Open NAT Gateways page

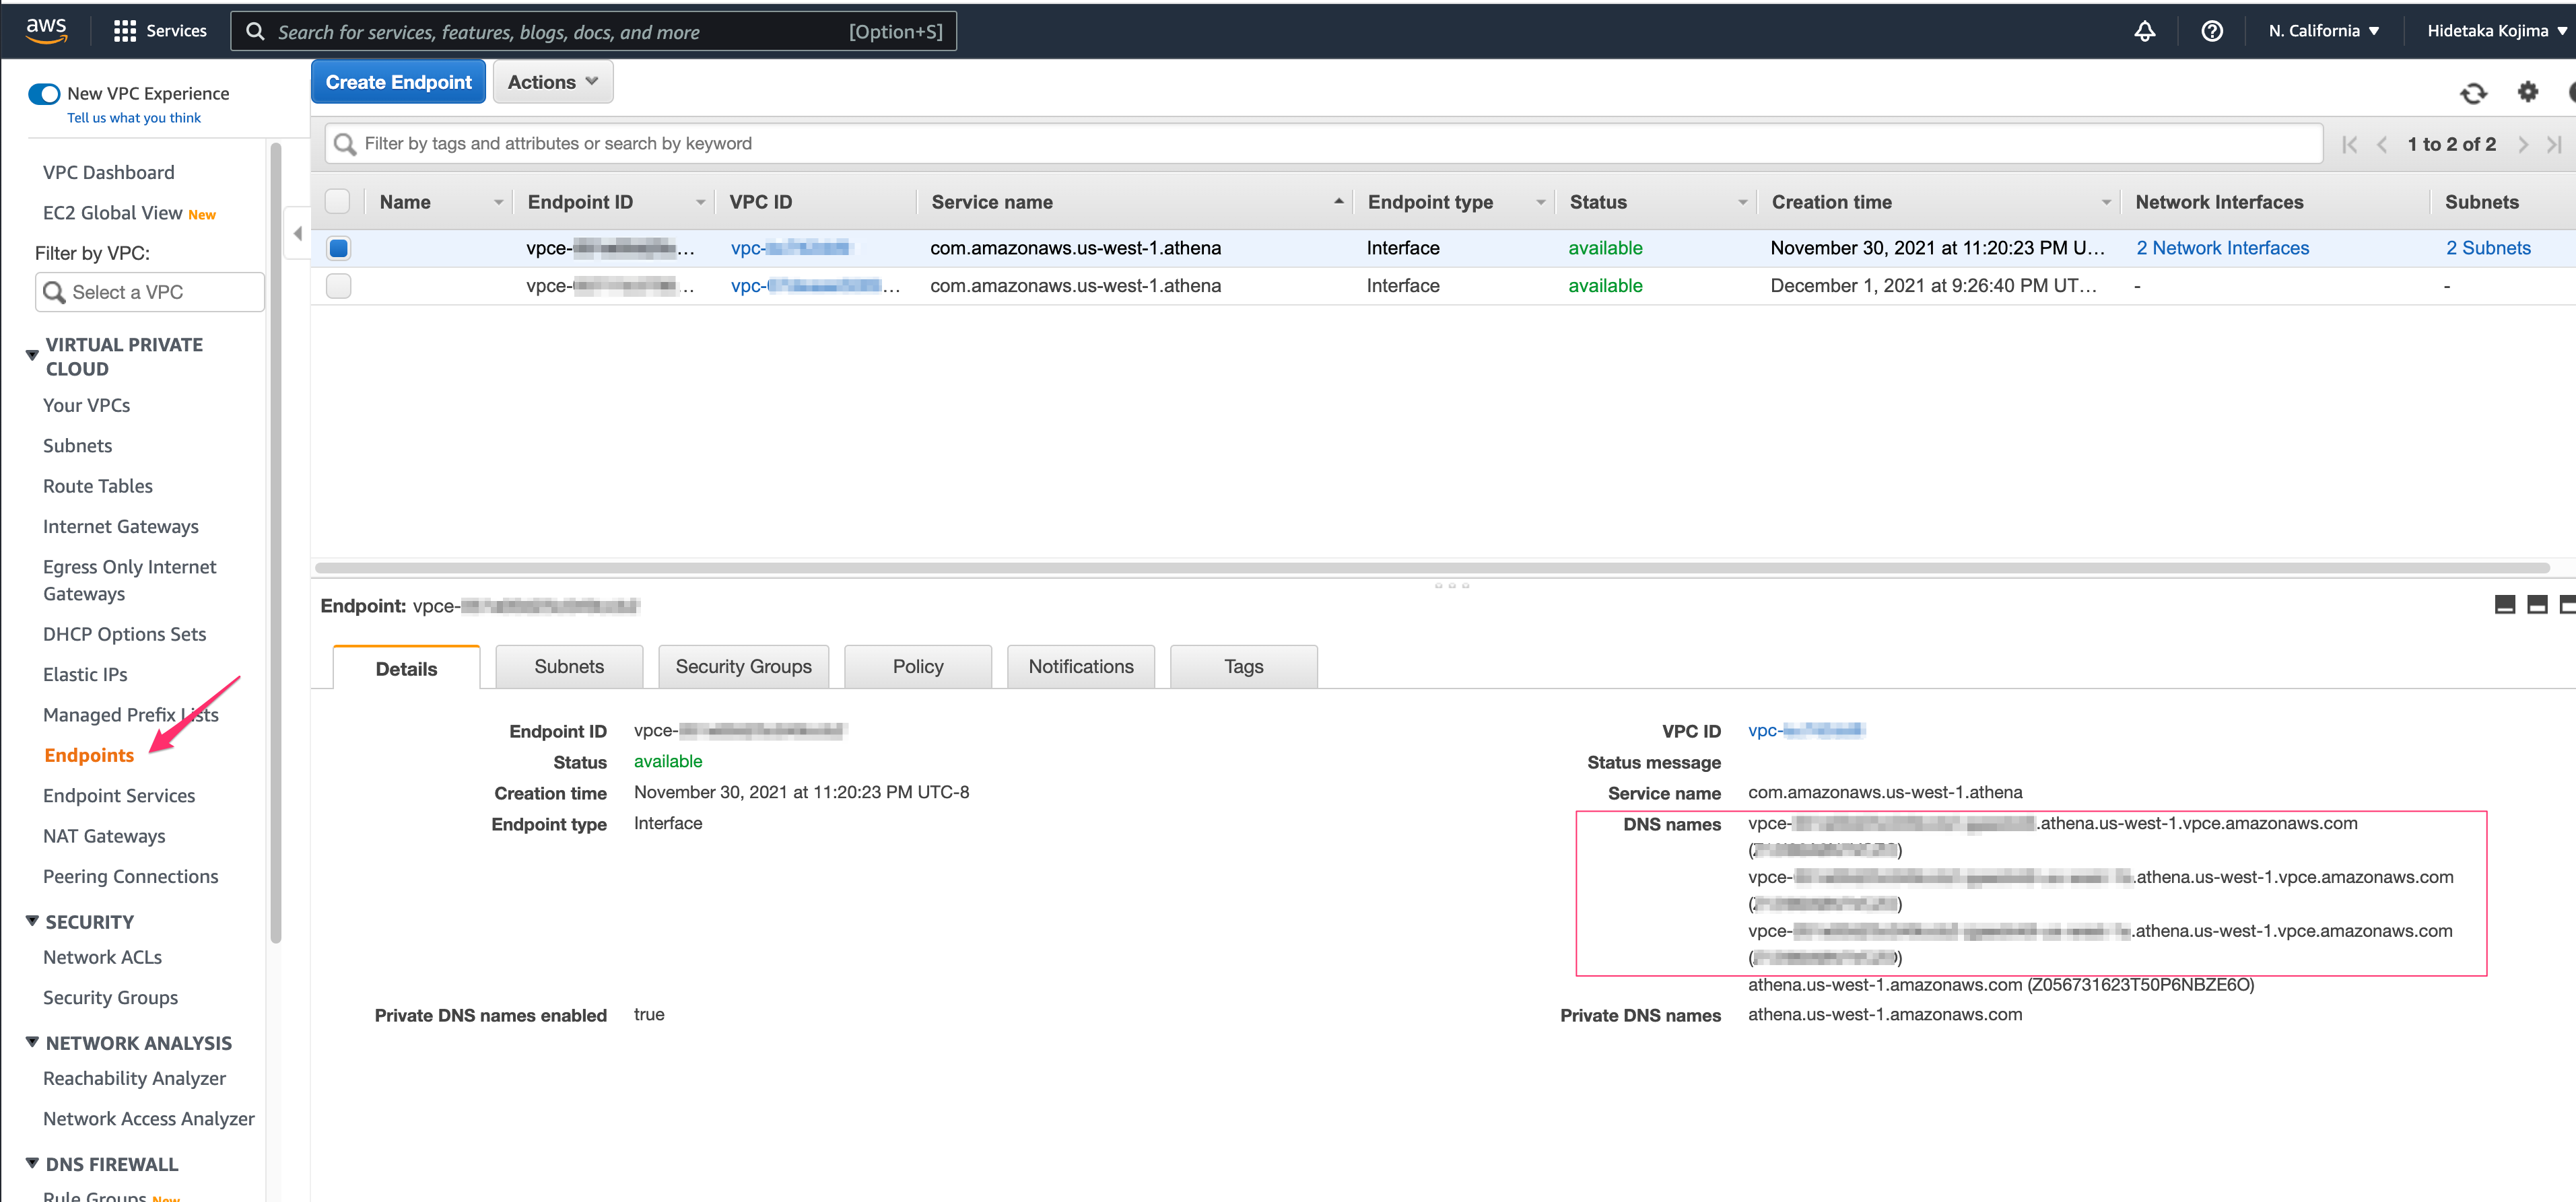pos(104,836)
